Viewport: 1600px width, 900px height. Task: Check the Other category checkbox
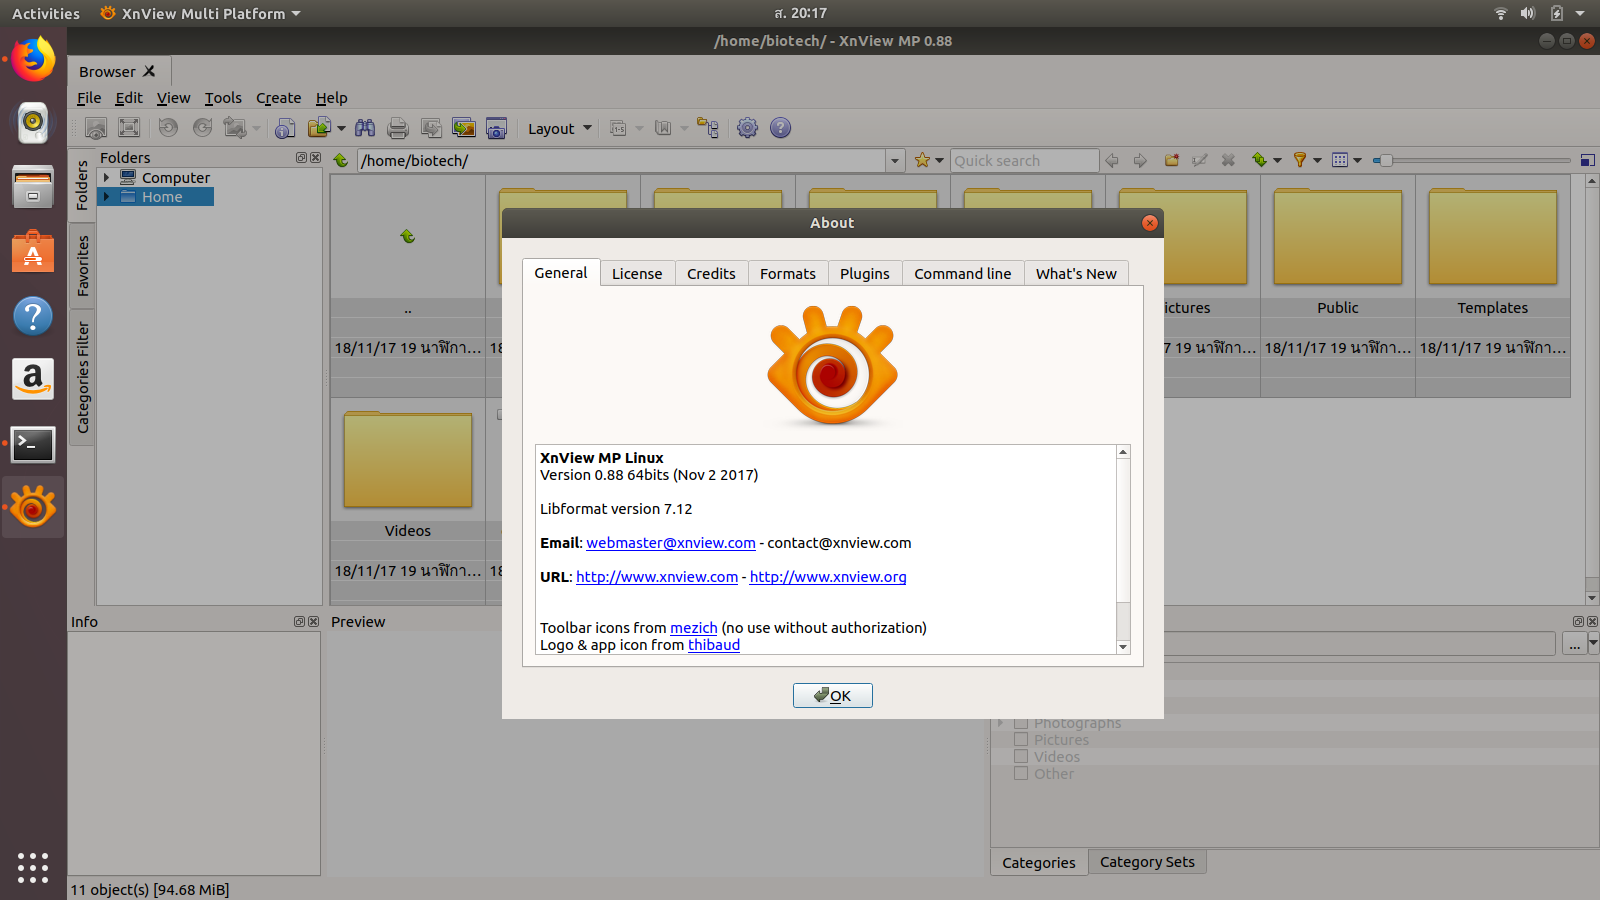click(x=1021, y=774)
